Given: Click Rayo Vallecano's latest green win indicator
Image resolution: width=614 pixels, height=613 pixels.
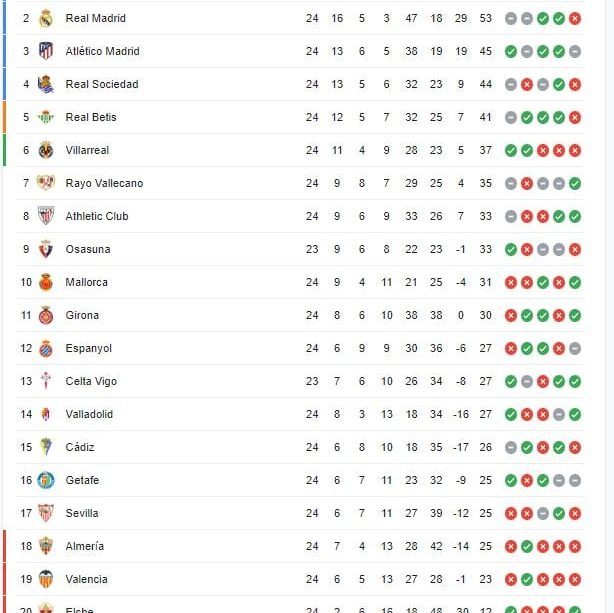Looking at the screenshot, I should [x=575, y=183].
